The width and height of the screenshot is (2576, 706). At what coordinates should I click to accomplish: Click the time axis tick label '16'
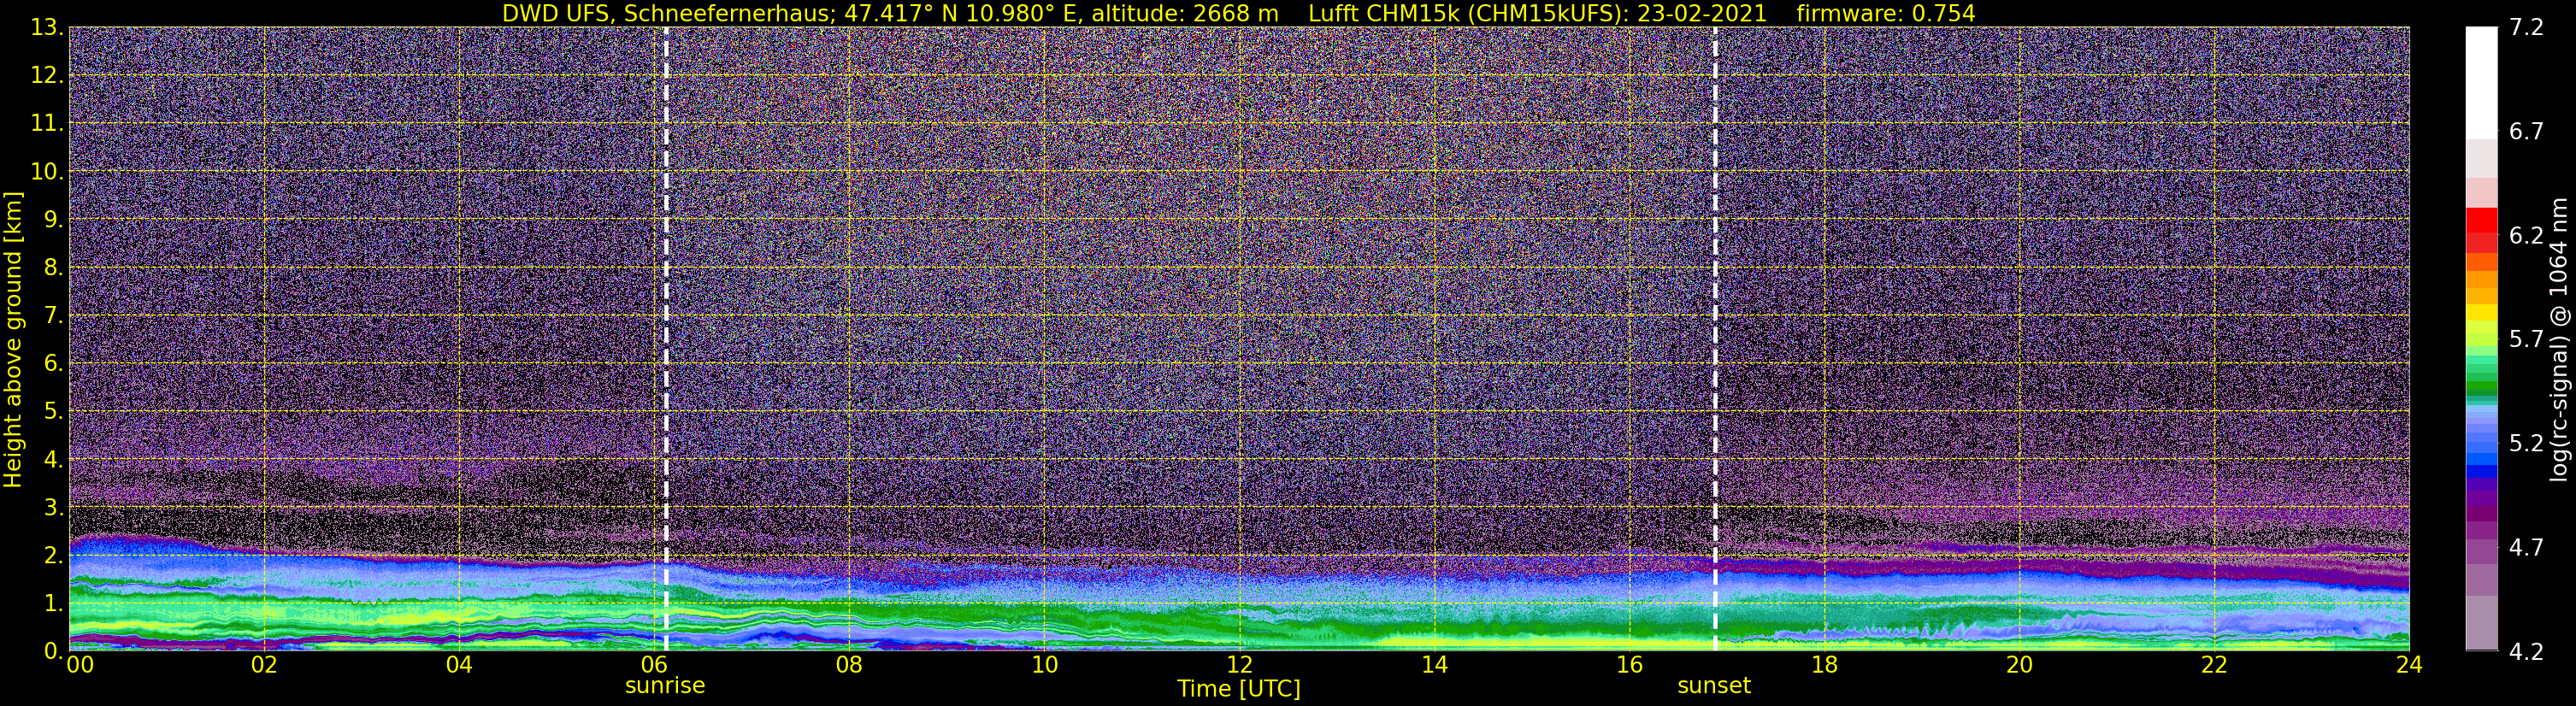click(x=1629, y=665)
